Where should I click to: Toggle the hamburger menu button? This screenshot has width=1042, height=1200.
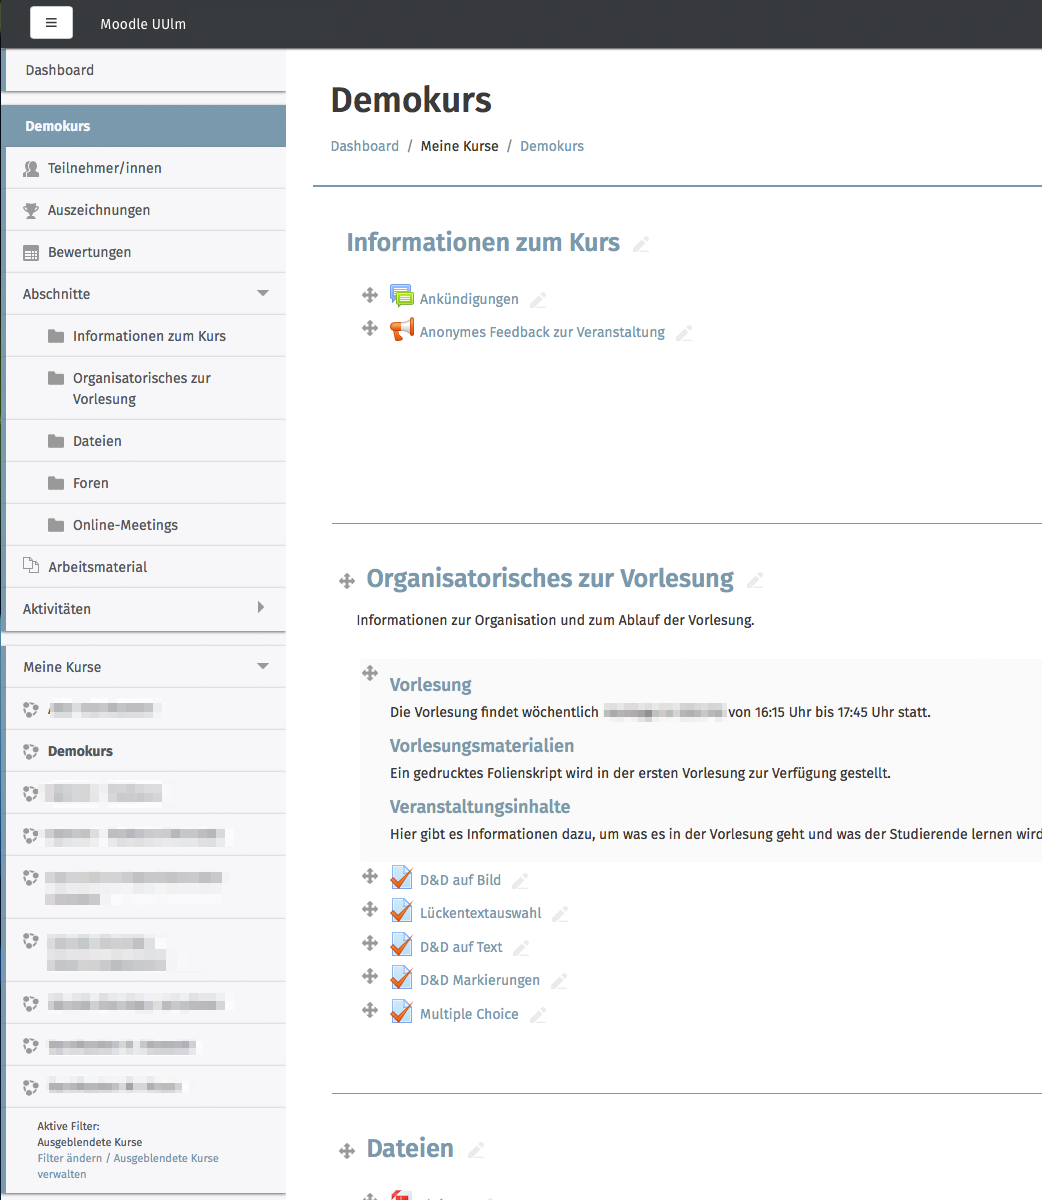(51, 23)
